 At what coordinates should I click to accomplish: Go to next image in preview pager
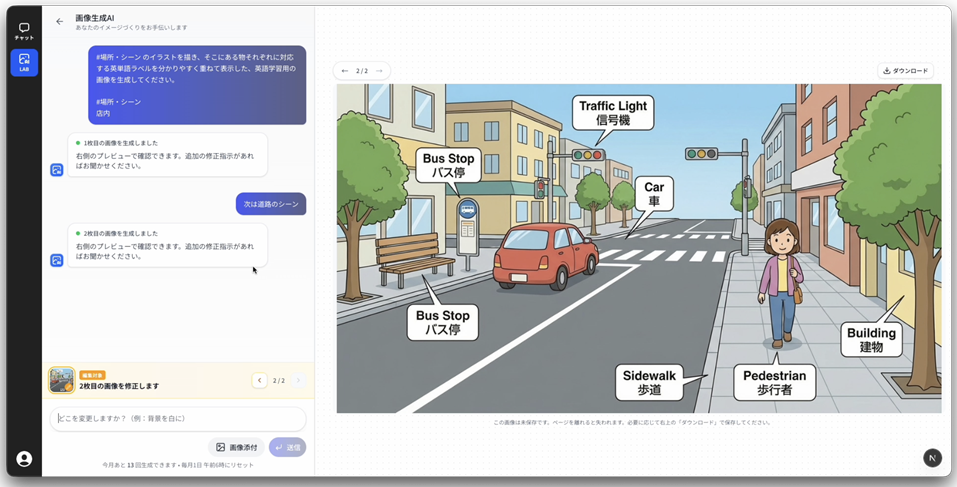point(379,71)
